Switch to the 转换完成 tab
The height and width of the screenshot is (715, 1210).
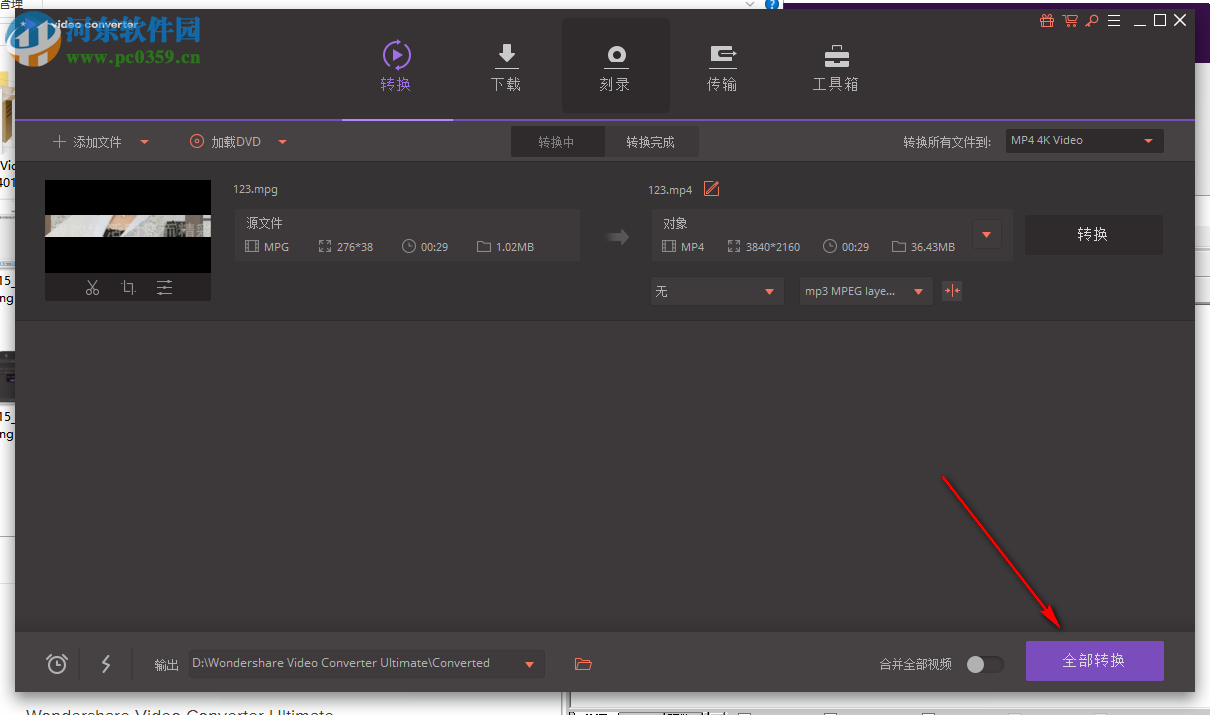tap(651, 141)
